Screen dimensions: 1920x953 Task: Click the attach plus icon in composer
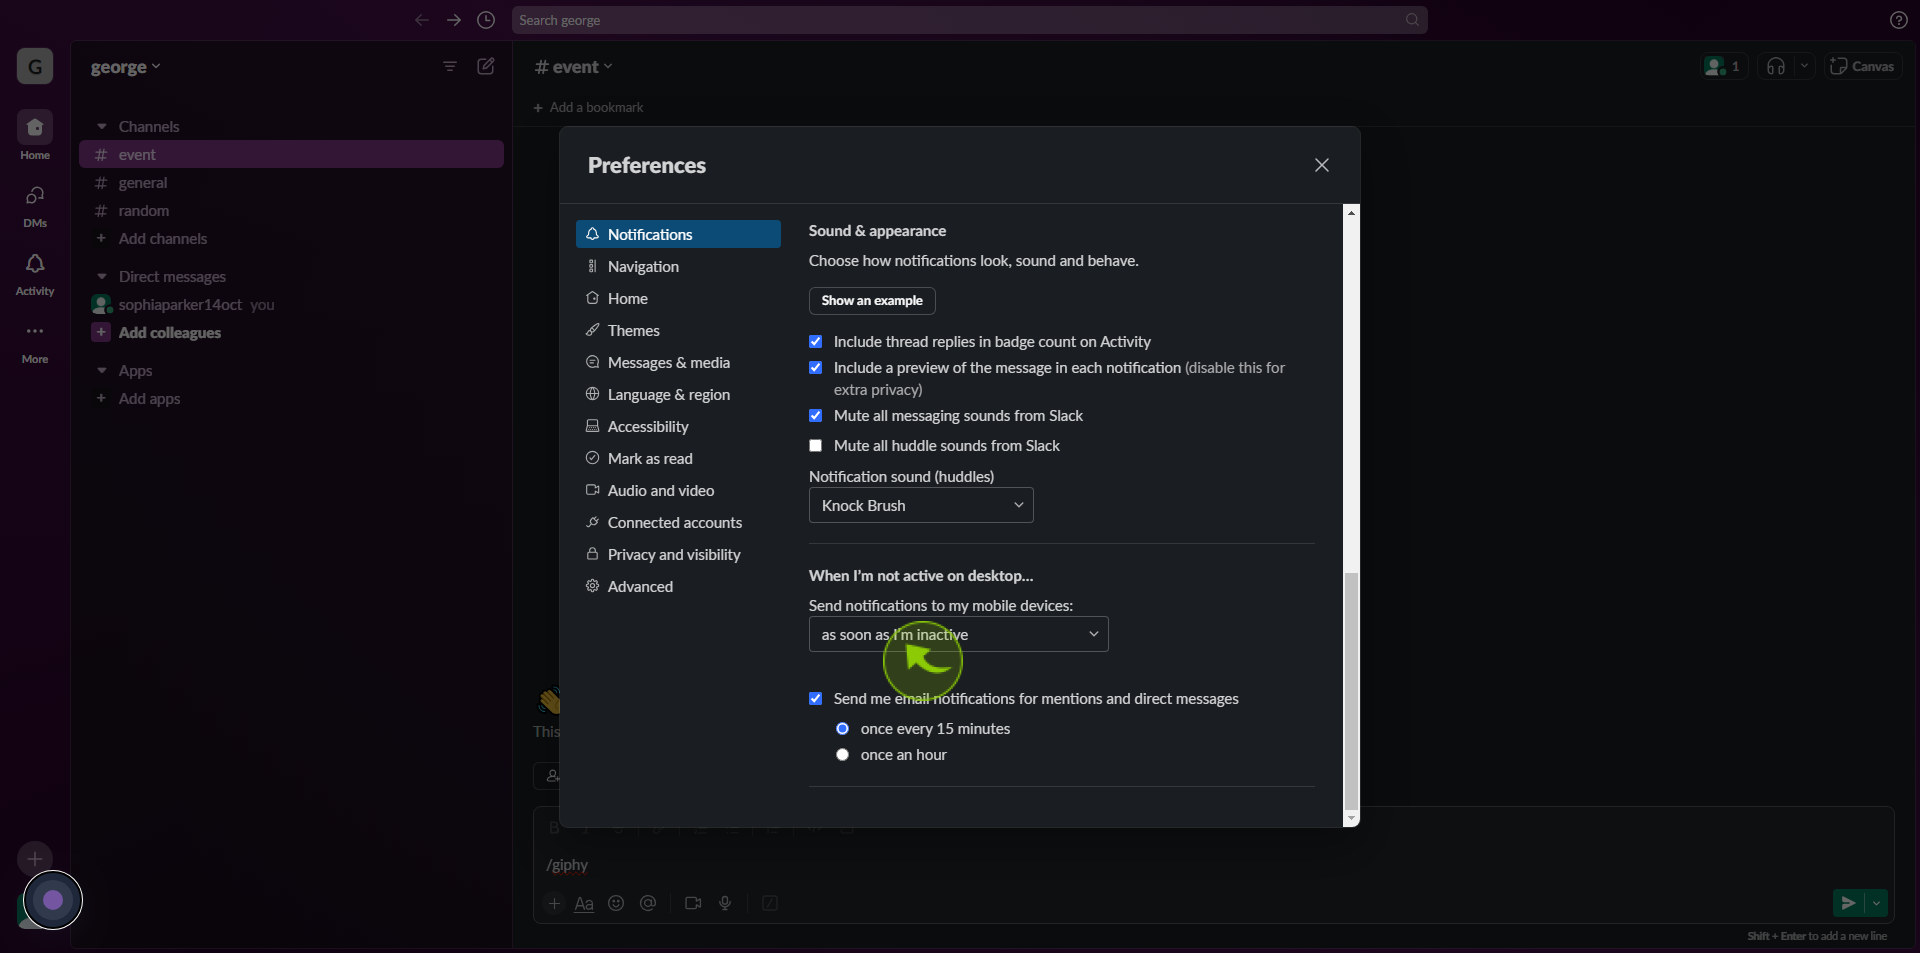click(554, 903)
